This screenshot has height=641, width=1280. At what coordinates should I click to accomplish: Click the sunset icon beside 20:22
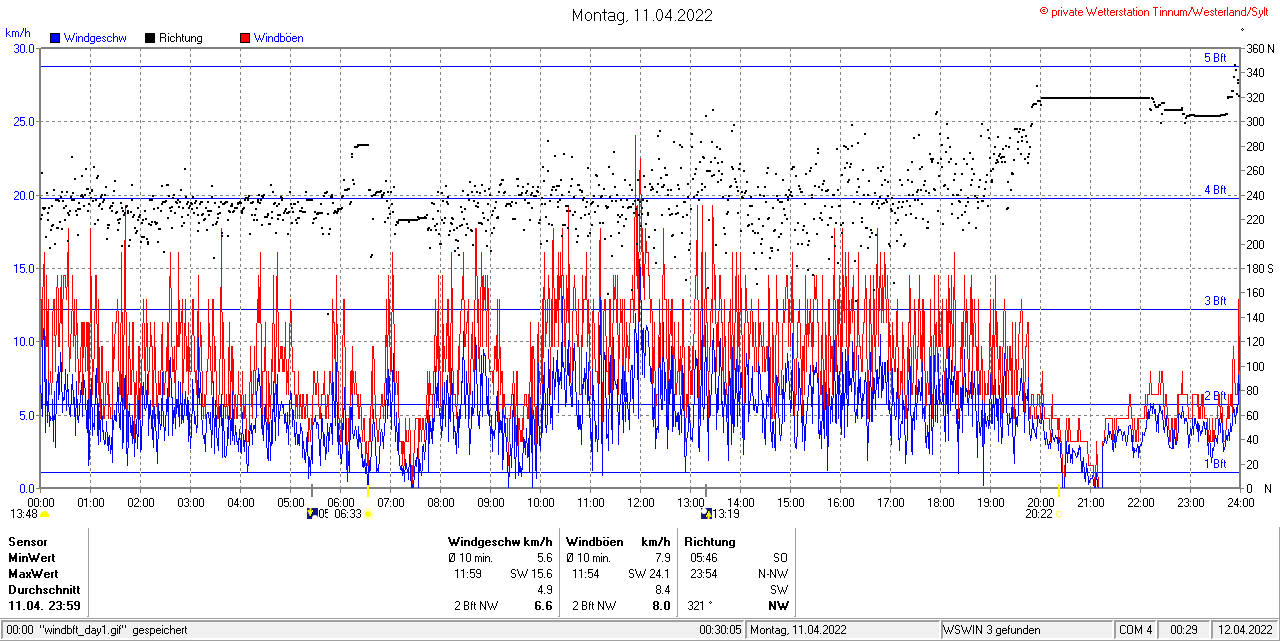tap(1059, 515)
